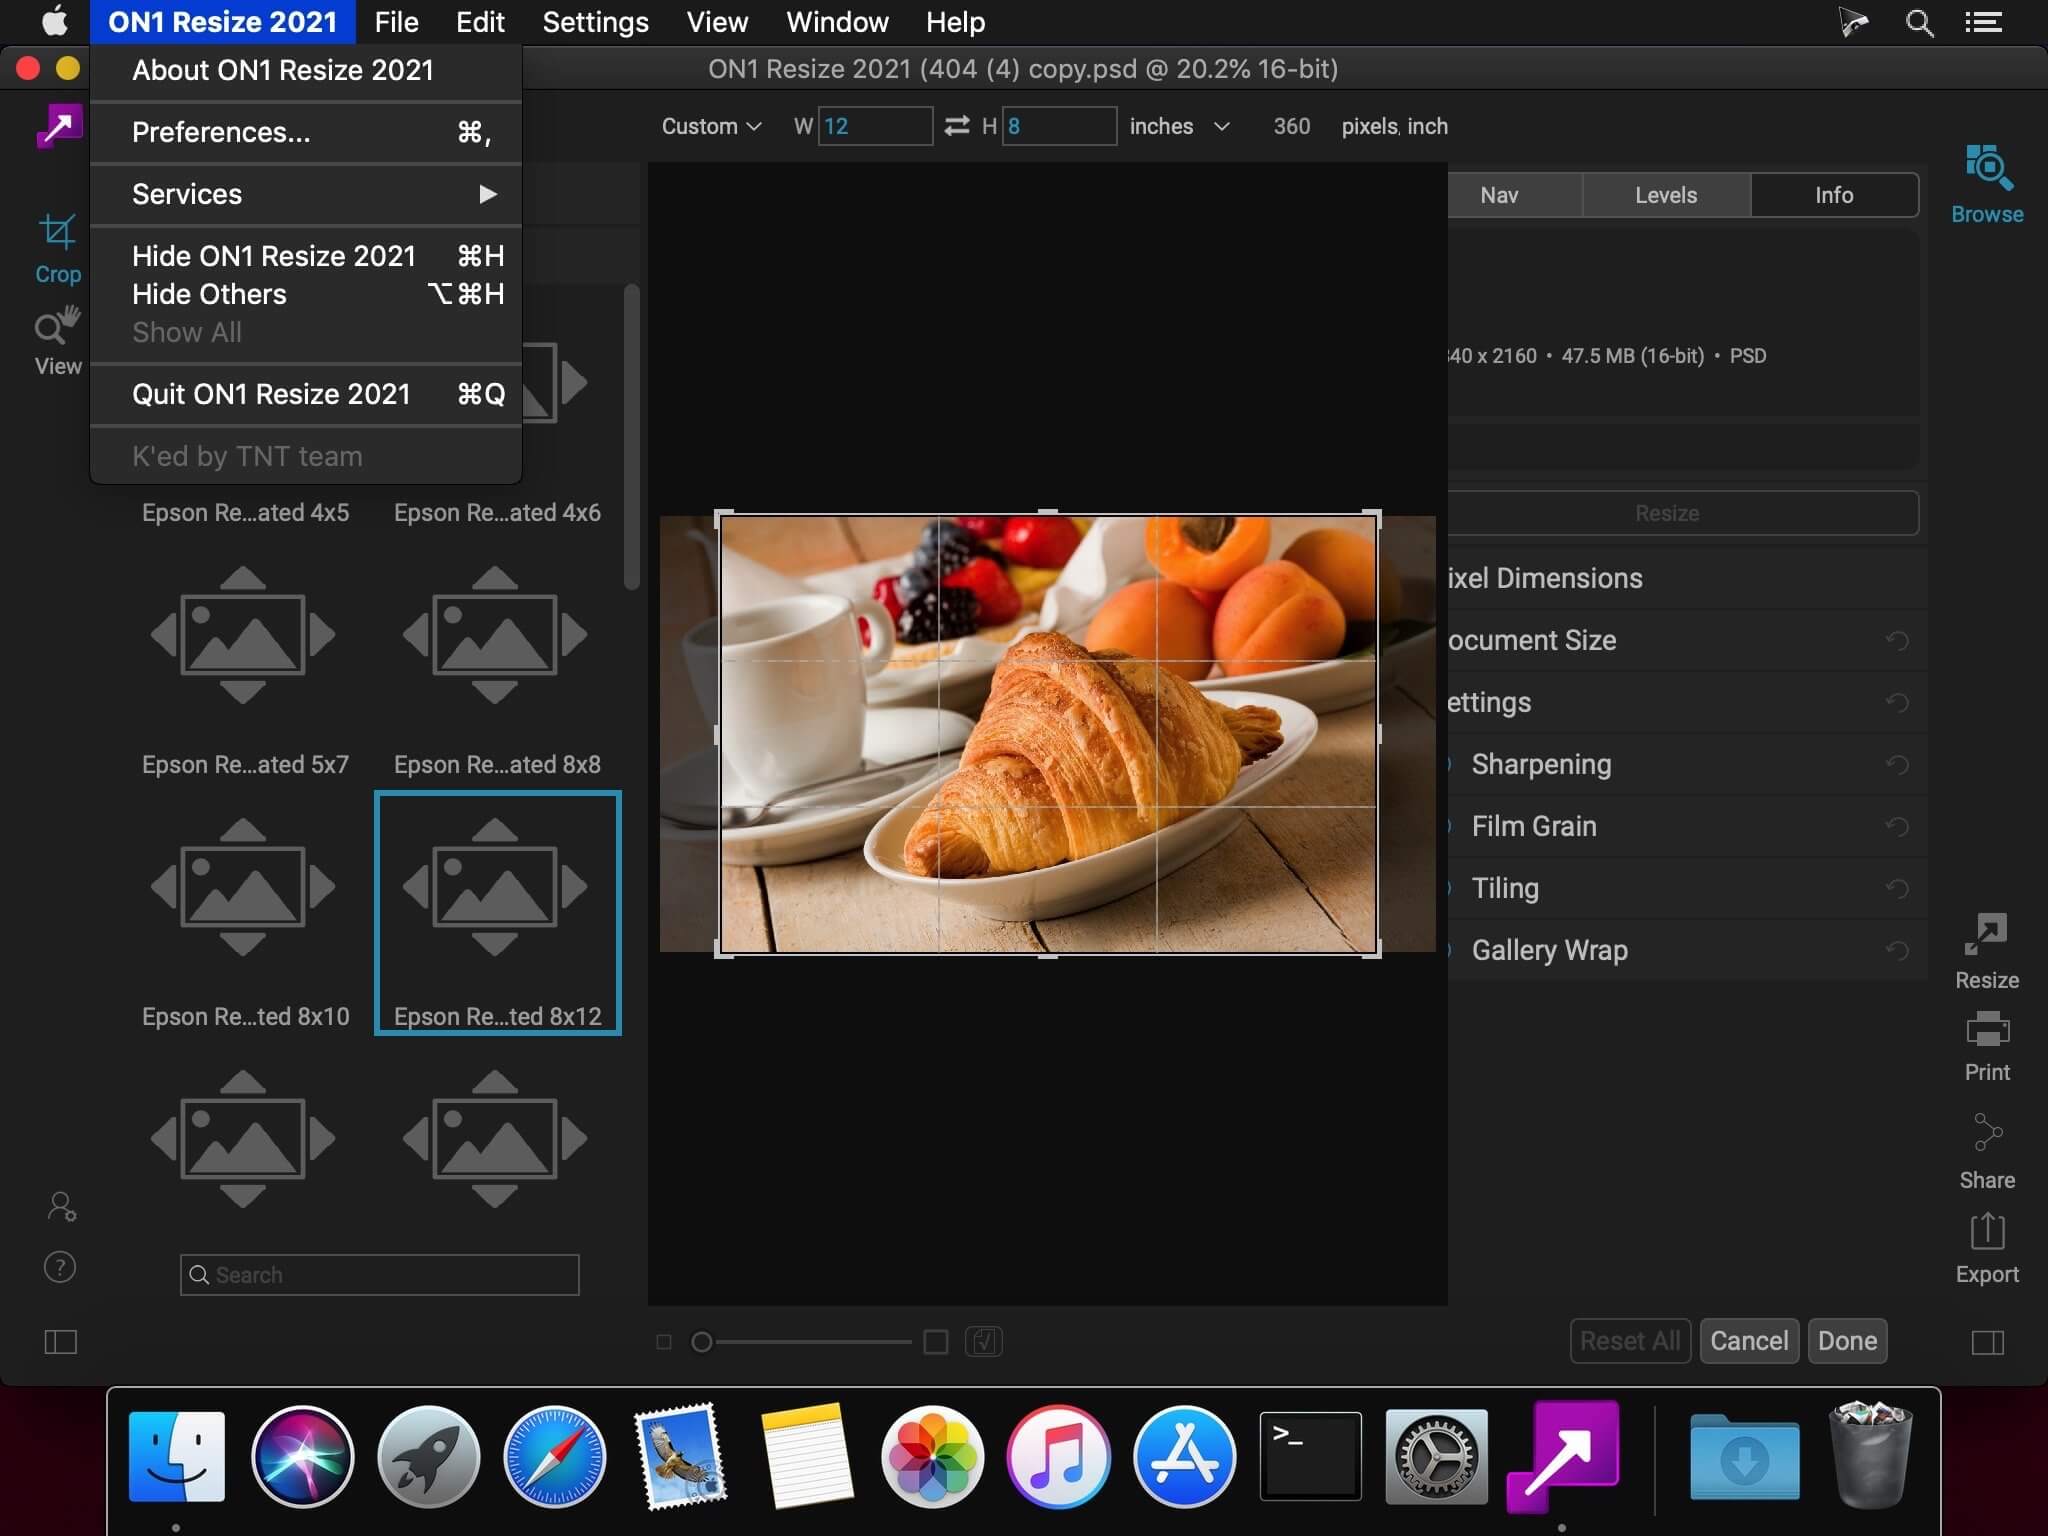Enable the Gallery Wrap toggle
Viewport: 2048px width, 1536px height.
(1450, 950)
